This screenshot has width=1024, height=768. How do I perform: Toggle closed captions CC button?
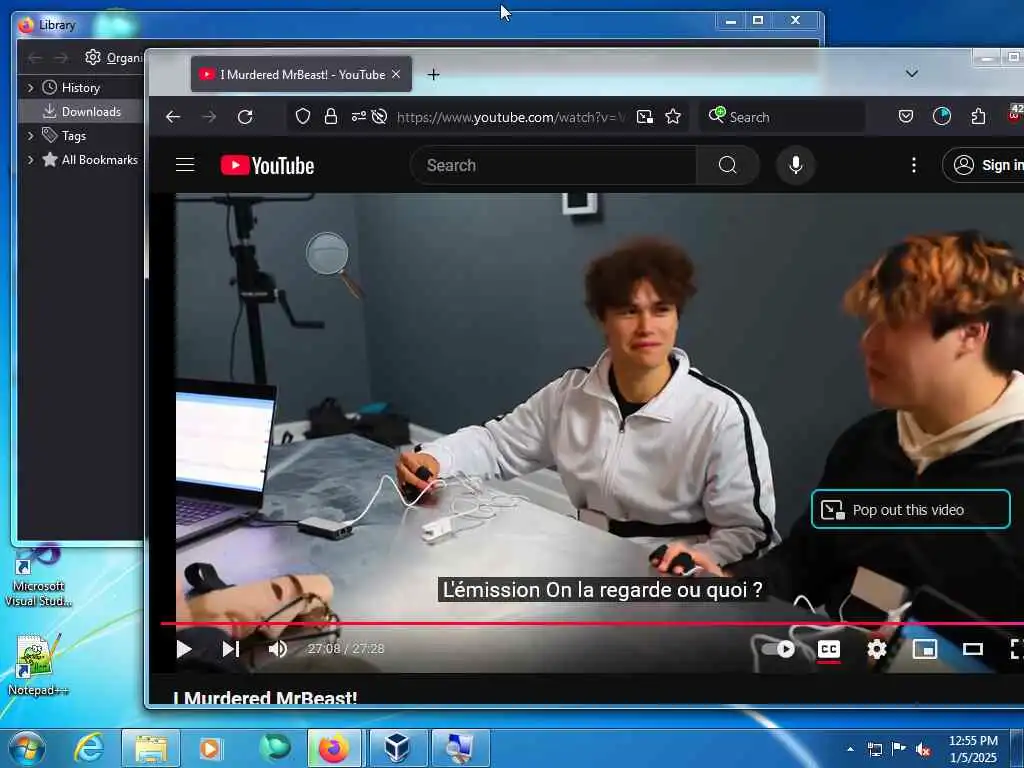tap(829, 649)
